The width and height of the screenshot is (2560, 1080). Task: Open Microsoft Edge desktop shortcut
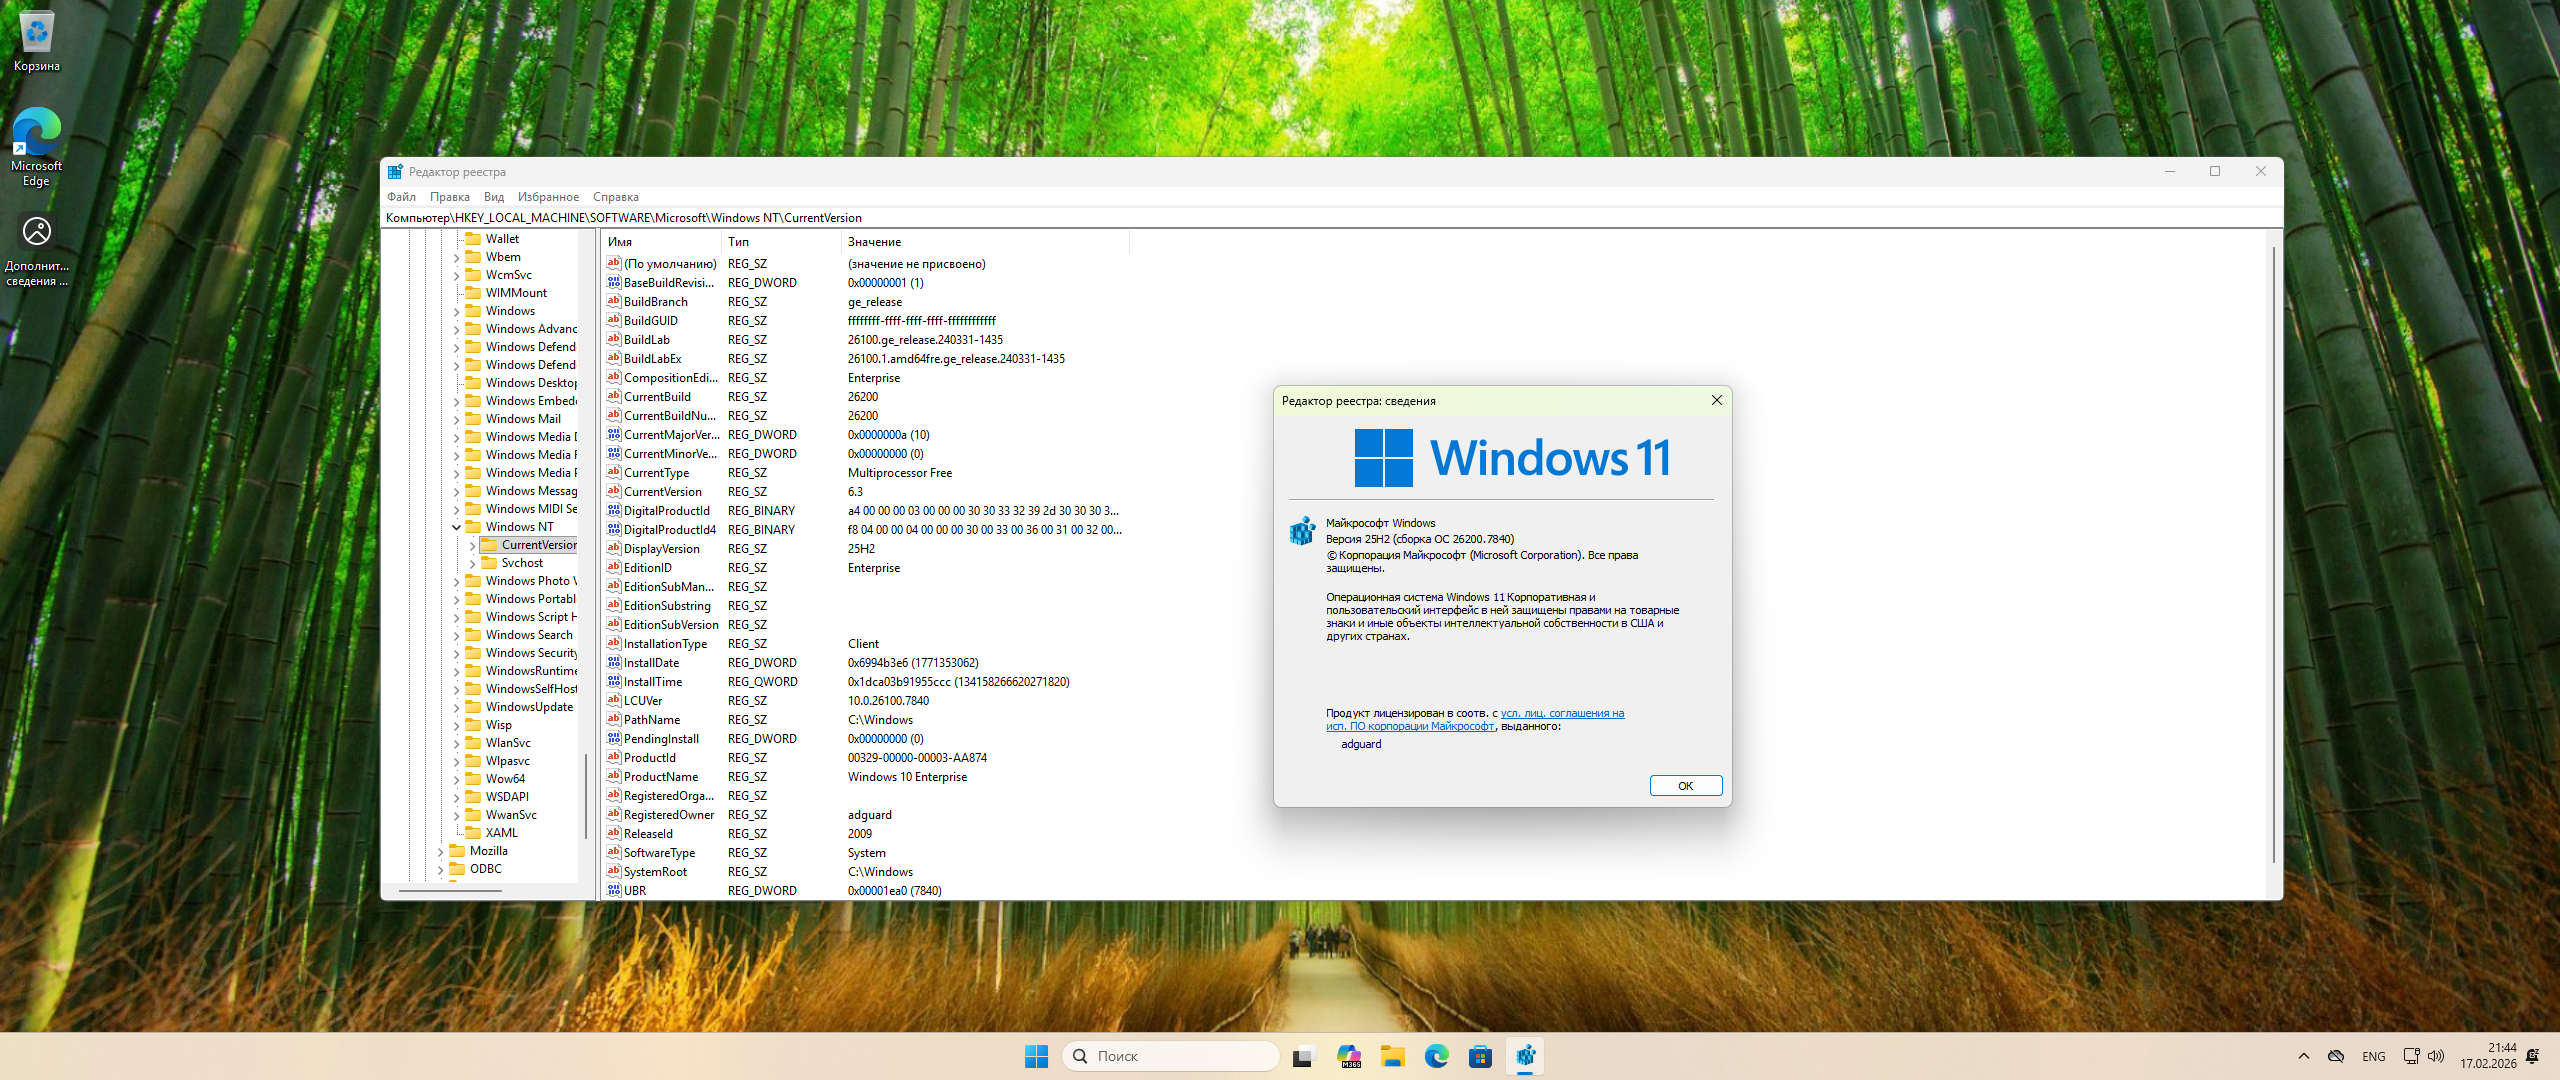point(37,134)
